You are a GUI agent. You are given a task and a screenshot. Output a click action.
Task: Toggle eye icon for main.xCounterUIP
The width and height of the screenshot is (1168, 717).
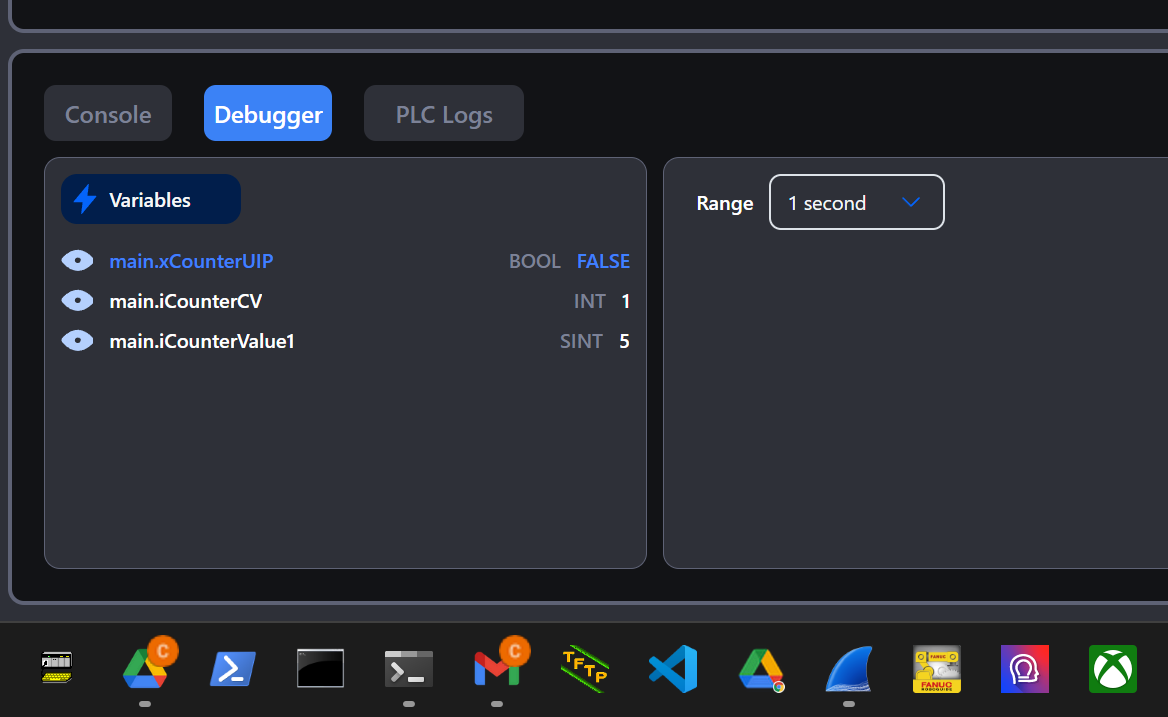point(77,261)
